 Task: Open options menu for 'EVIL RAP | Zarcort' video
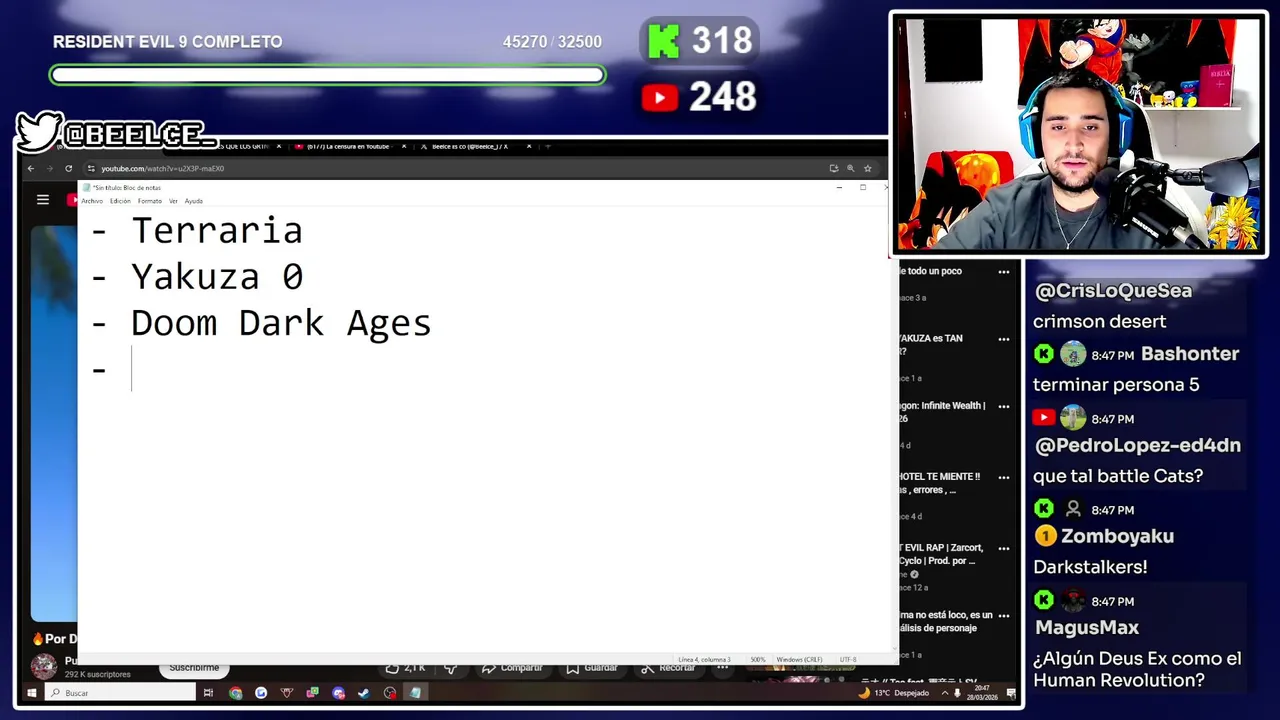click(1003, 549)
